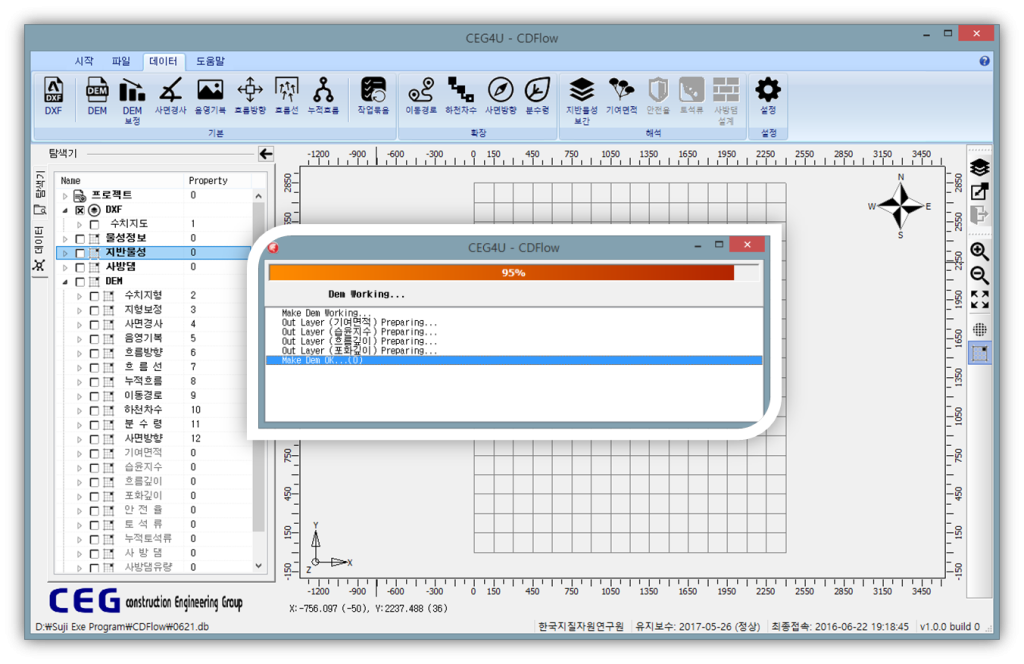Image resolution: width=1024 pixels, height=664 pixels.
Task: Click the layers icon in right toolbar
Action: click(x=979, y=168)
